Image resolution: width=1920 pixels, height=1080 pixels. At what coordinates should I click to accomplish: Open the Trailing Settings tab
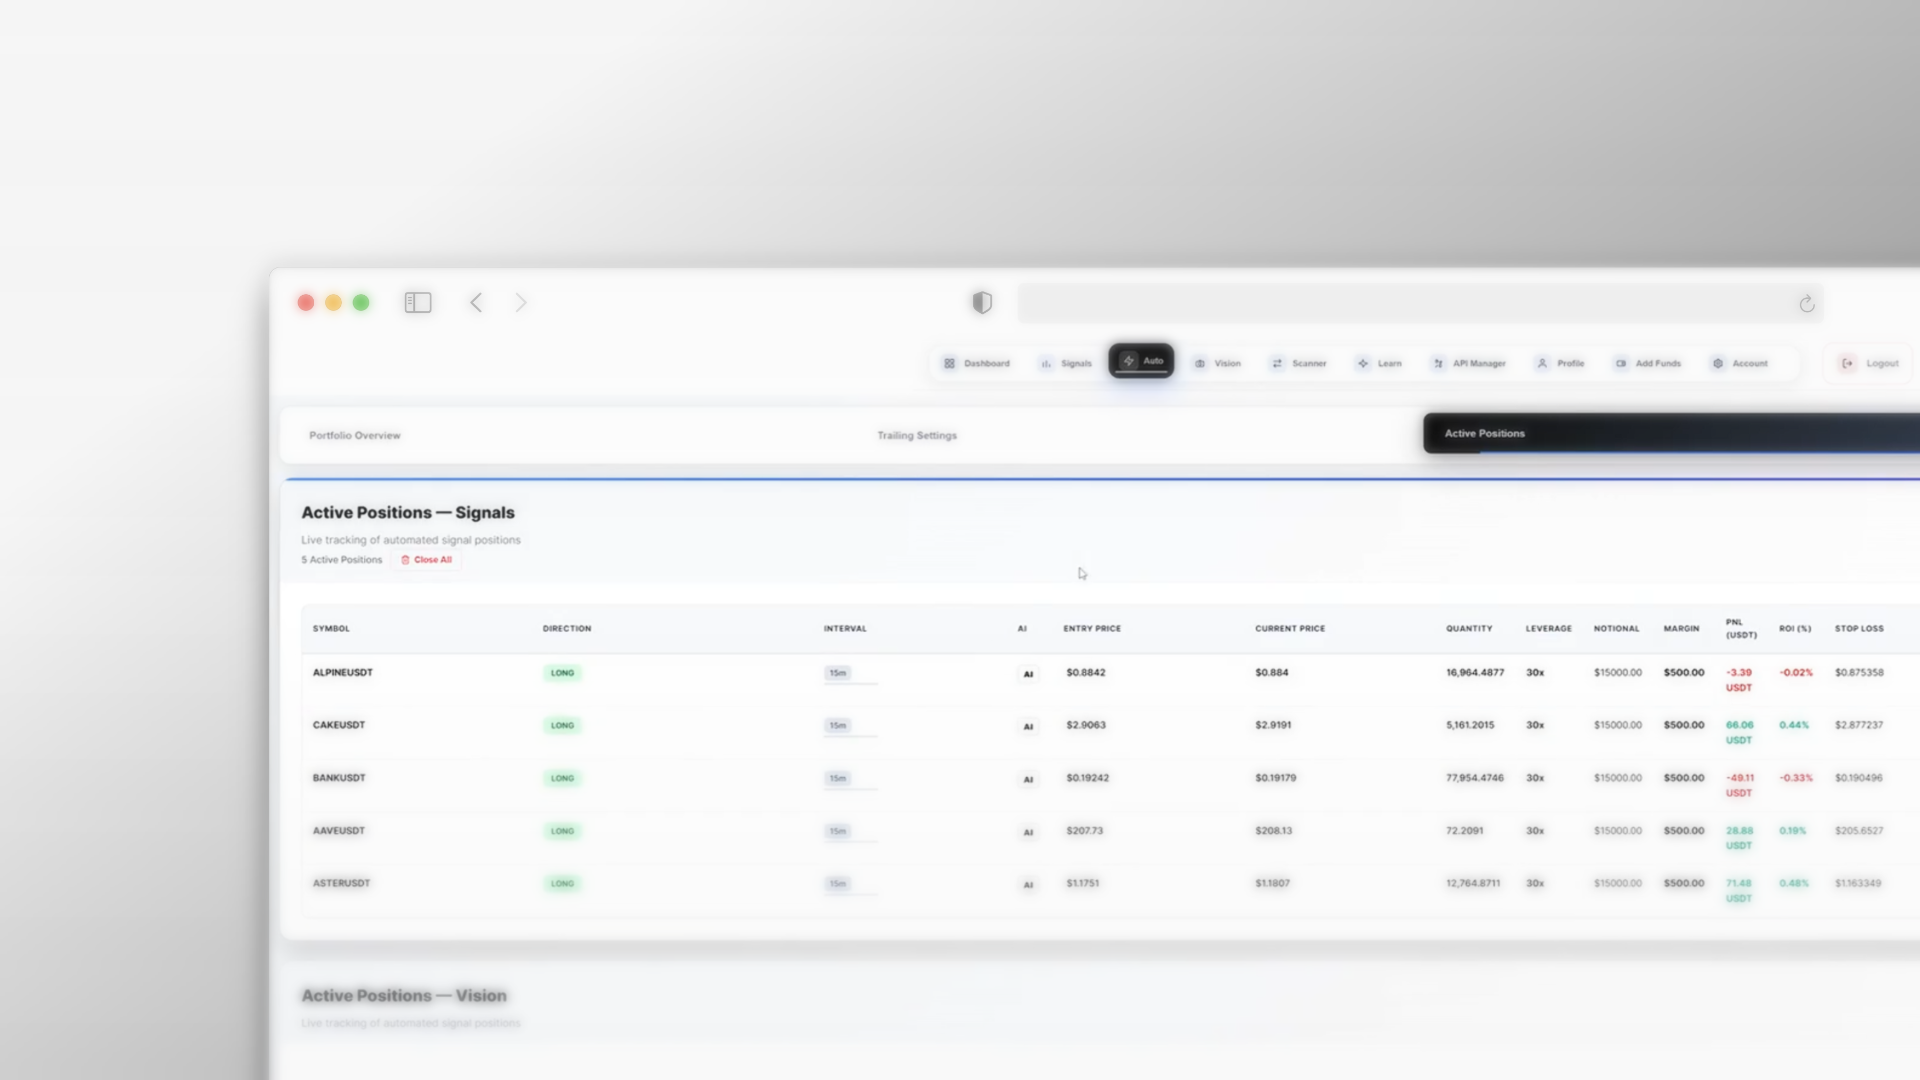(x=916, y=435)
